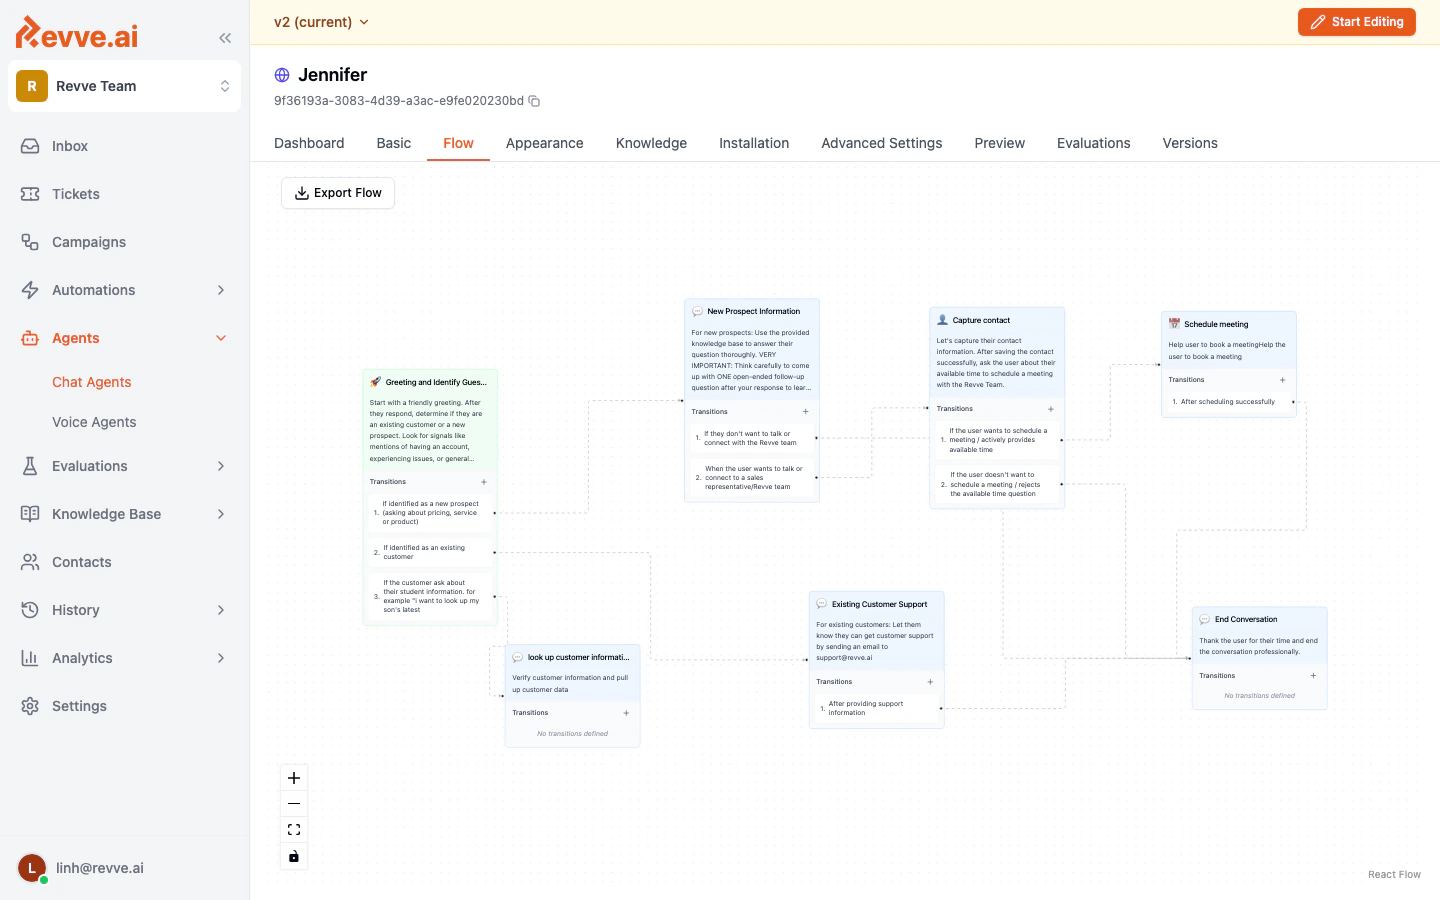Click the calendar icon on Schedule meeting node
Screen dimensions: 1440x900
click(1173, 323)
